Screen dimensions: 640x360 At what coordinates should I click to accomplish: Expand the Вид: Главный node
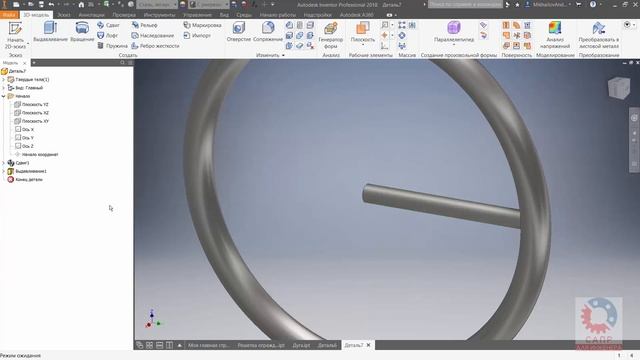(4, 88)
